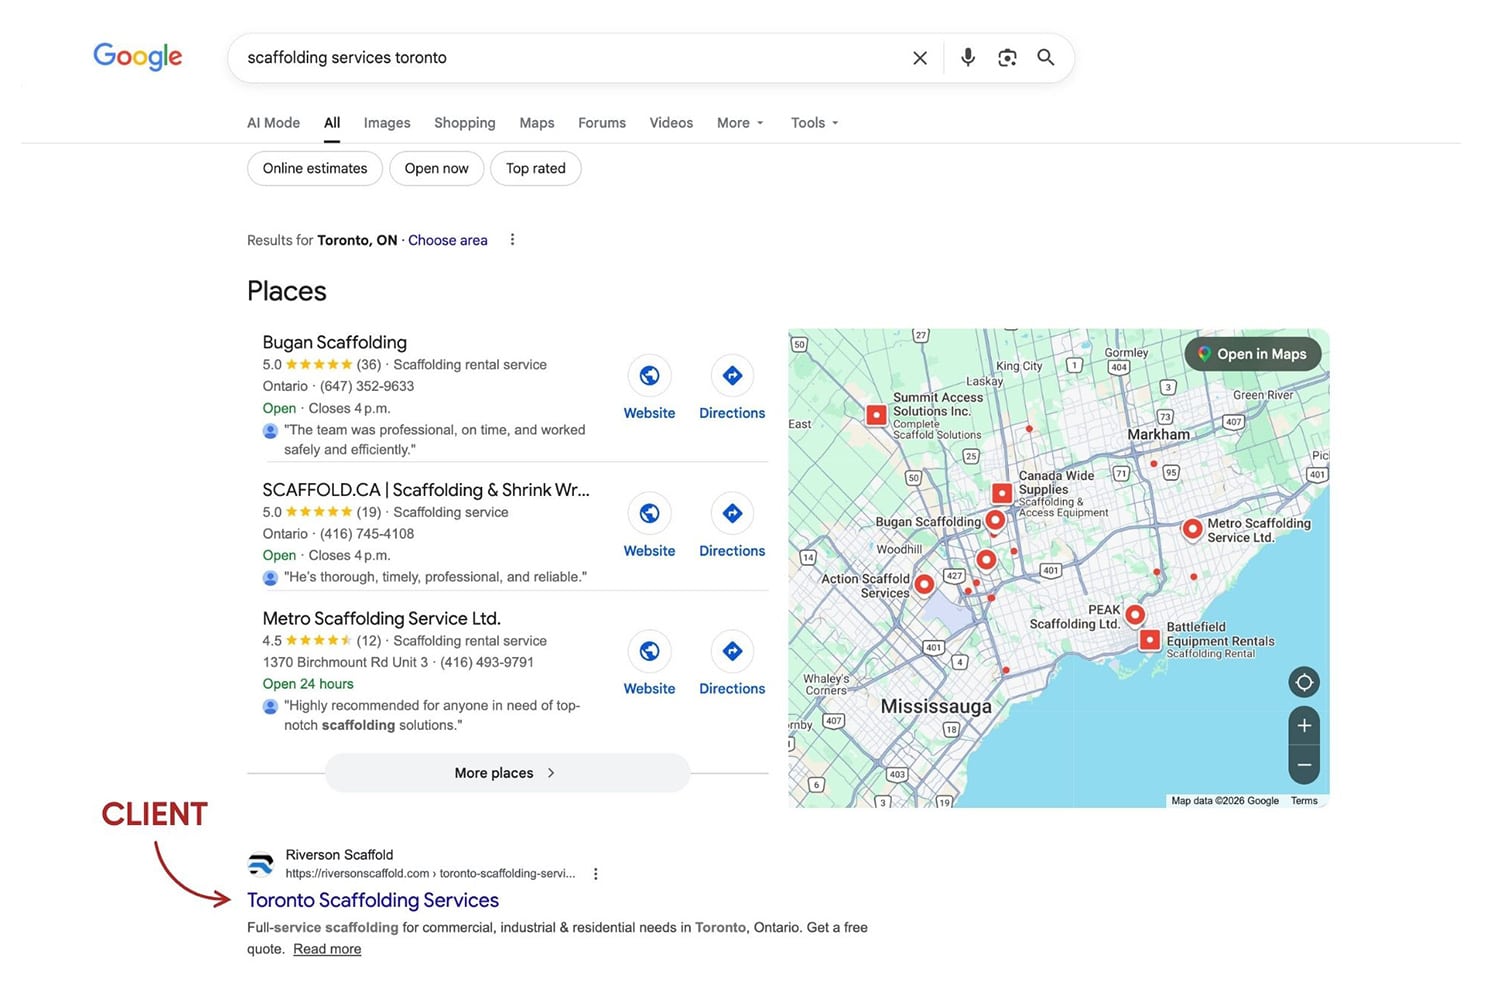
Task: Click Mississauga label on the map
Action: (x=936, y=706)
